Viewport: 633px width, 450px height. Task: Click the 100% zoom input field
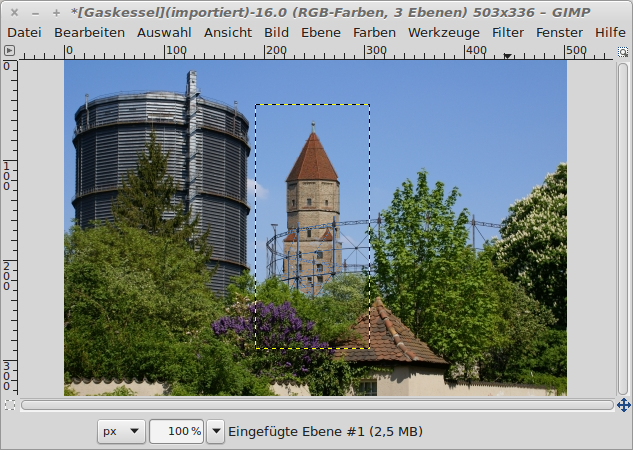click(176, 431)
